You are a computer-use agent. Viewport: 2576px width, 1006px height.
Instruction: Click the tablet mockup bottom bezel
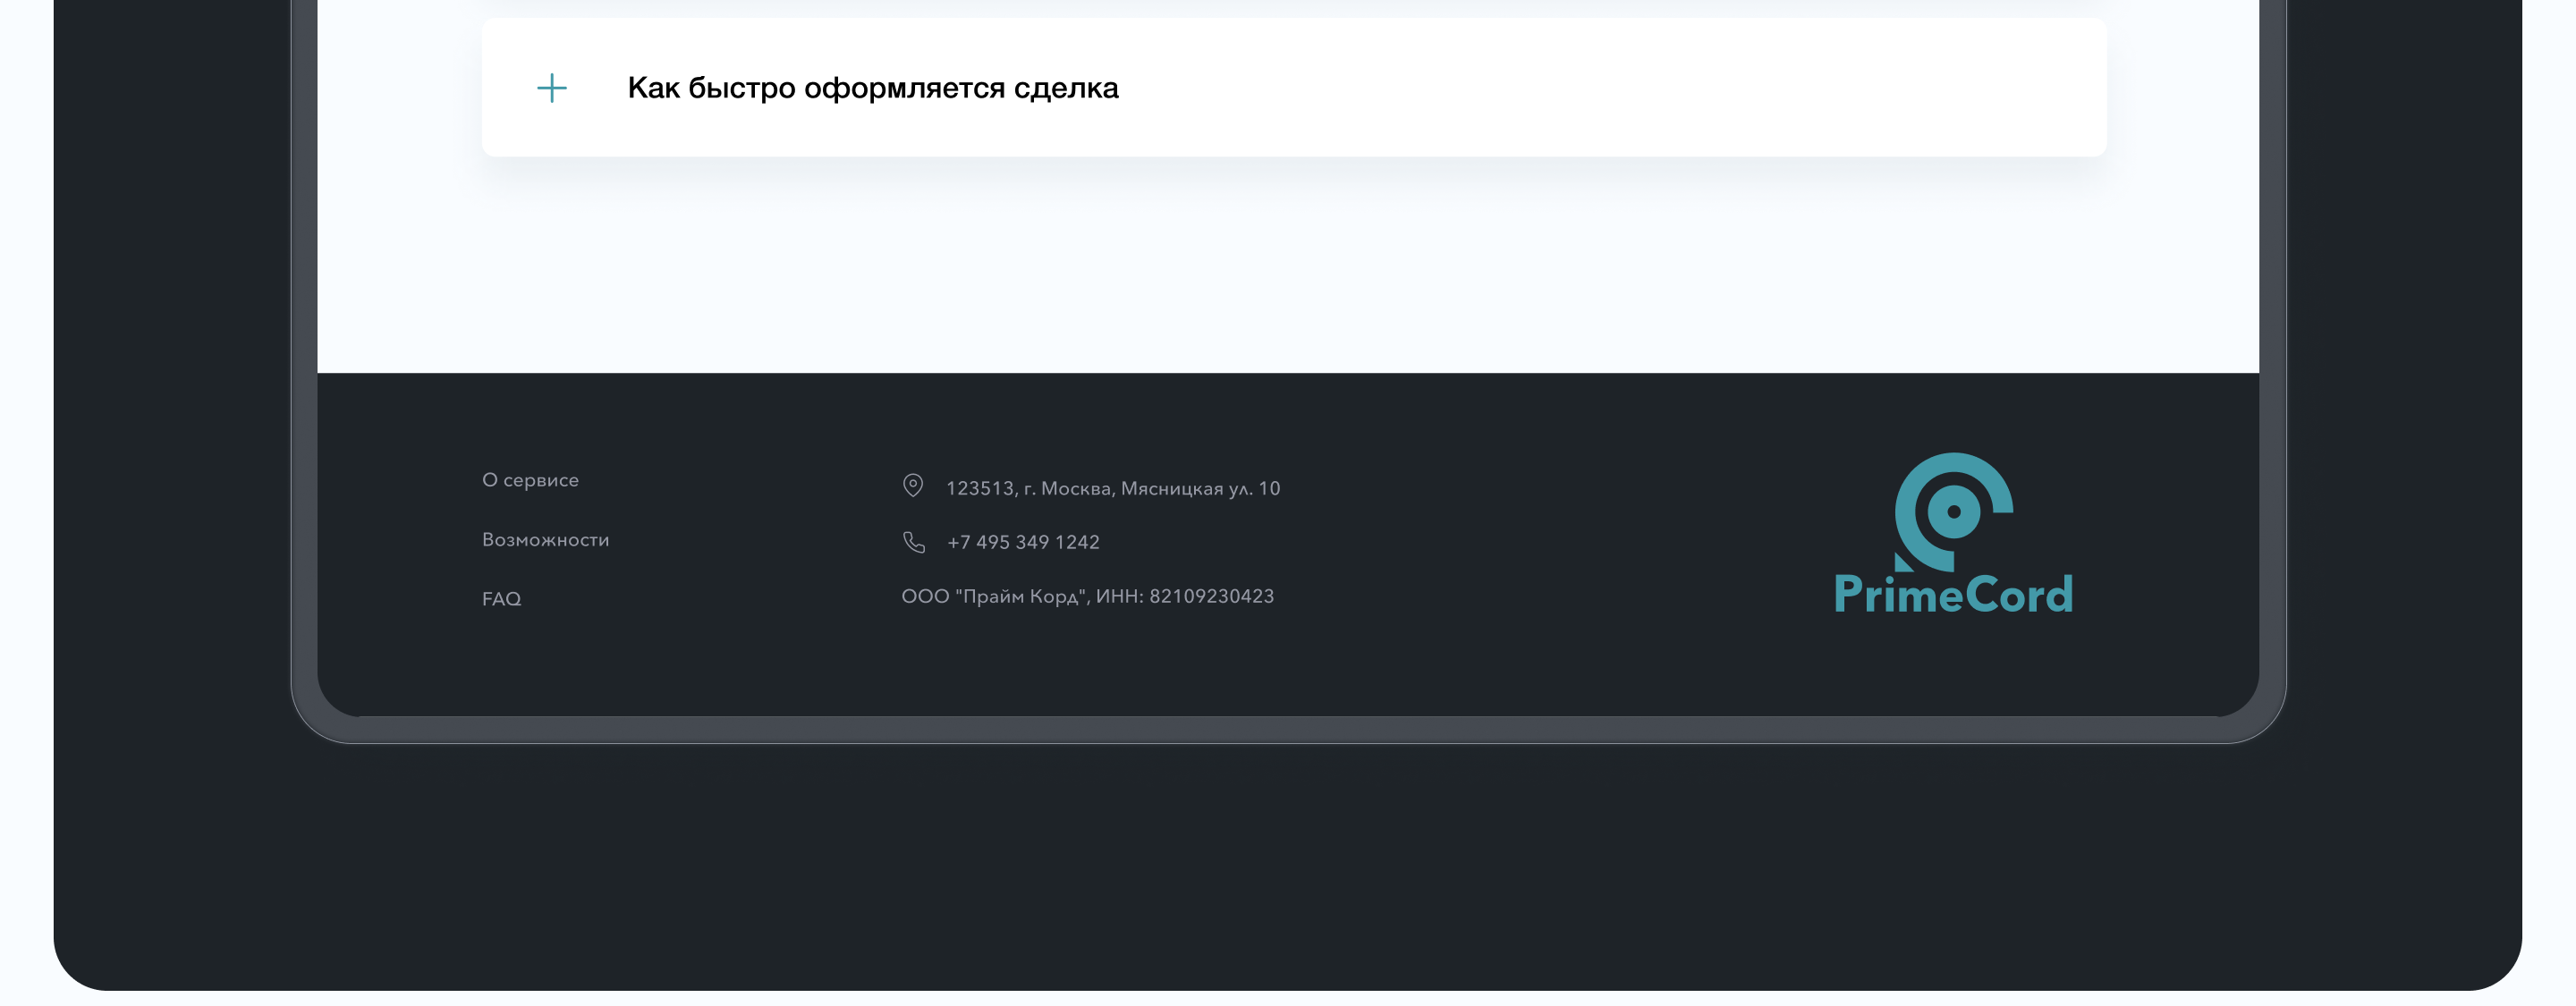[x=1288, y=729]
